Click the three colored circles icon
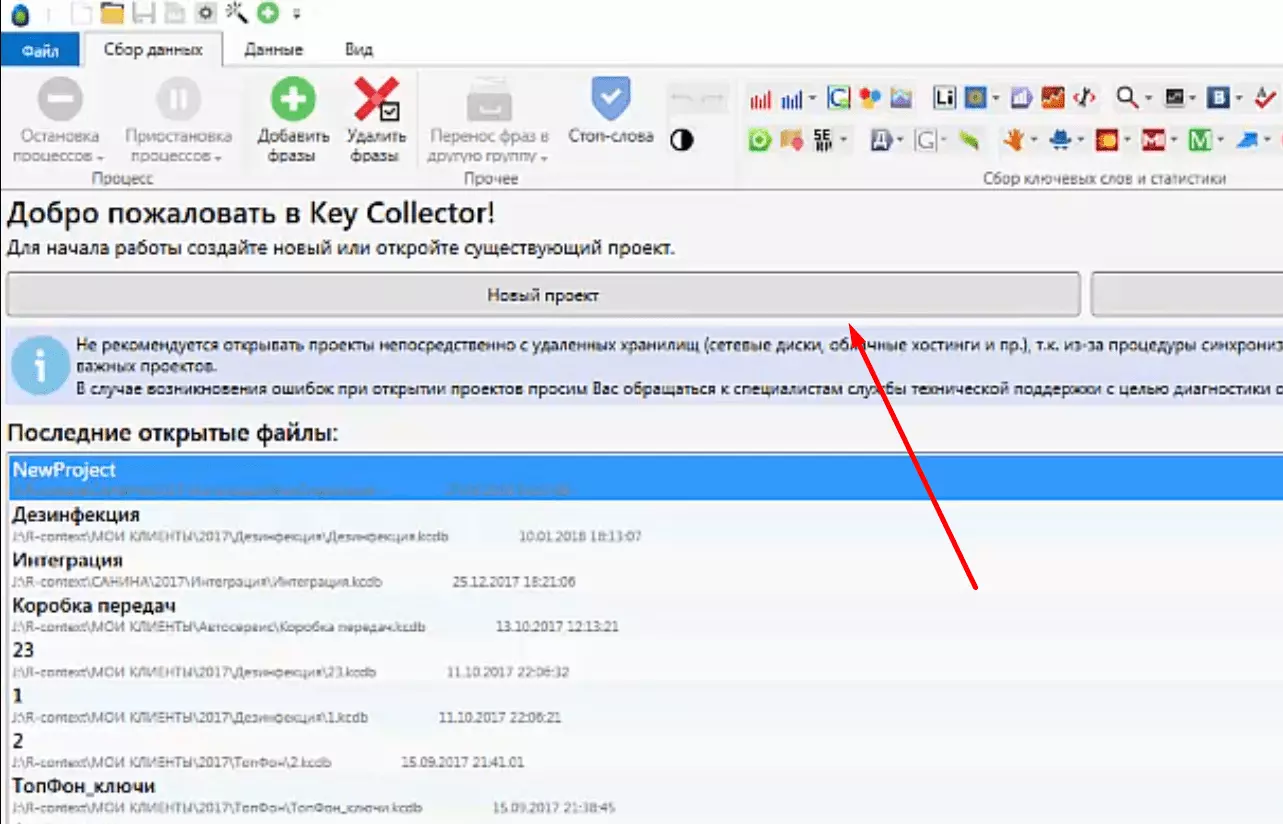The width and height of the screenshot is (1283, 824). click(x=870, y=98)
